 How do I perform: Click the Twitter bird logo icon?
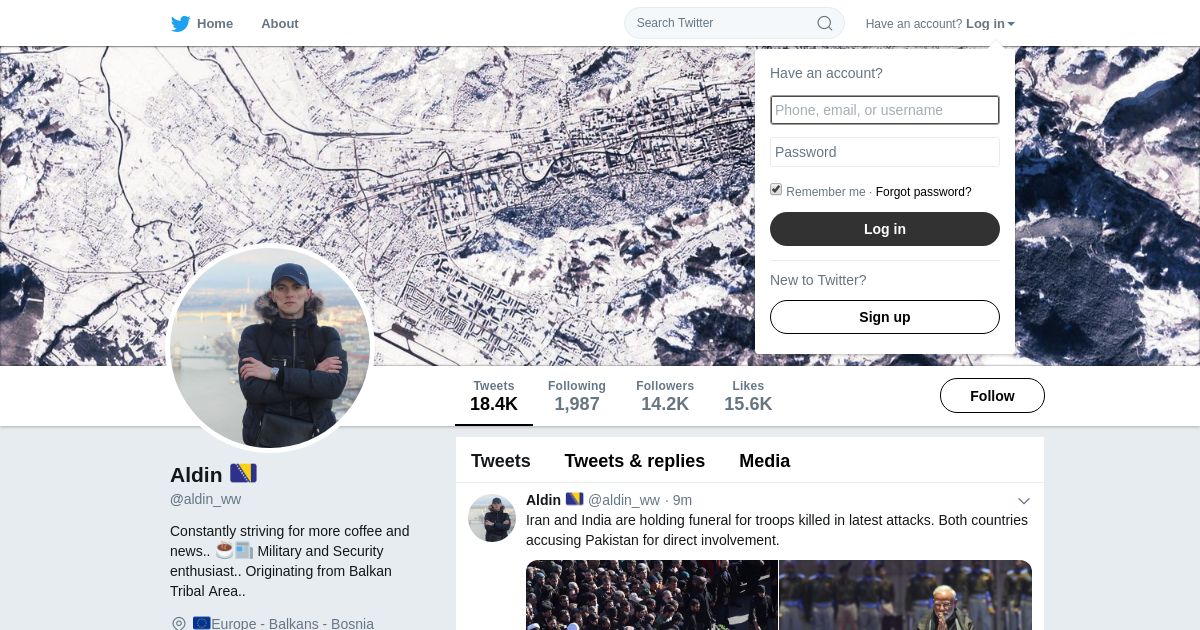[180, 23]
